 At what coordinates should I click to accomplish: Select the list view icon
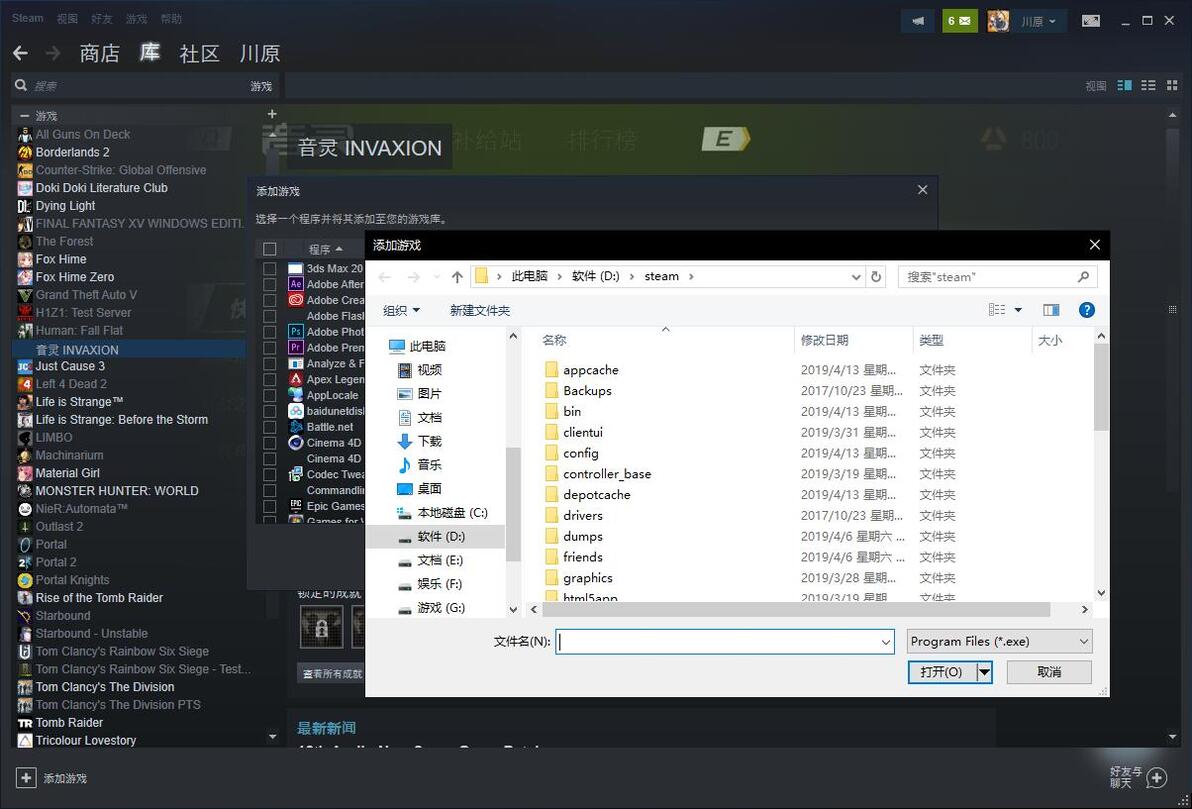coord(1148,85)
